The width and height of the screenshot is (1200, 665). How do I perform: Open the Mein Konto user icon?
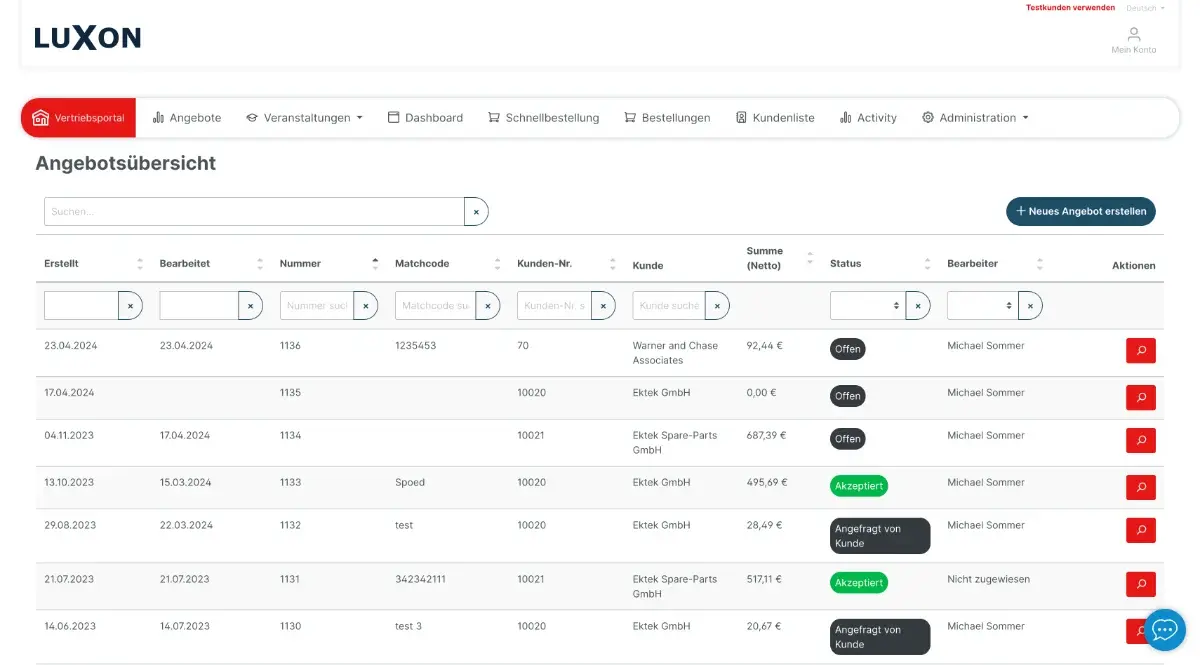[1133, 33]
